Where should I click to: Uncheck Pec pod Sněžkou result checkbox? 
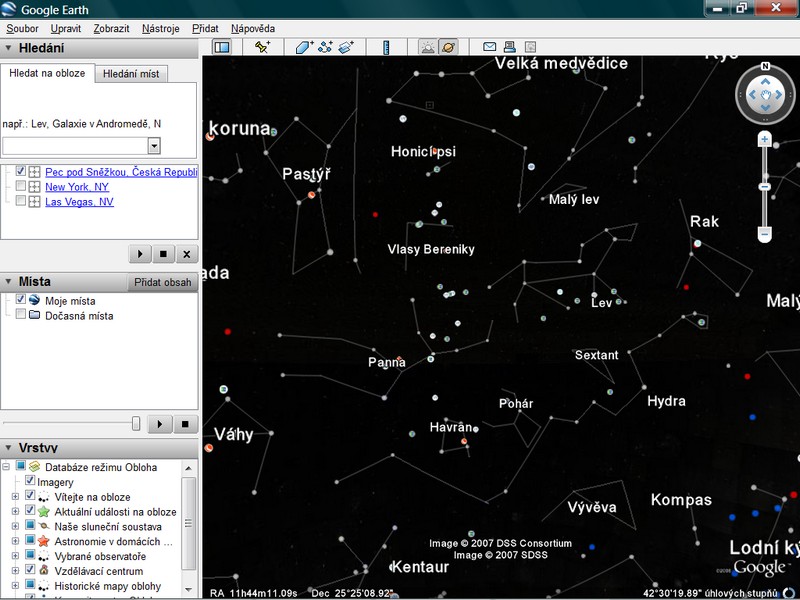click(x=20, y=170)
